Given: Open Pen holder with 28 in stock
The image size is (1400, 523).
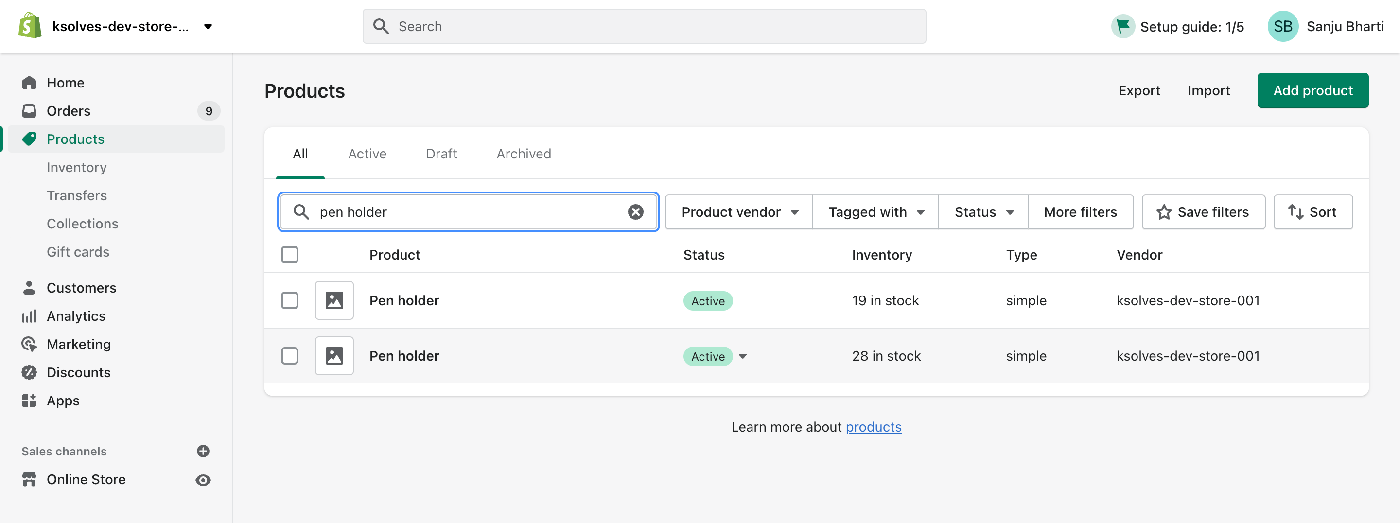Looking at the screenshot, I should point(404,356).
